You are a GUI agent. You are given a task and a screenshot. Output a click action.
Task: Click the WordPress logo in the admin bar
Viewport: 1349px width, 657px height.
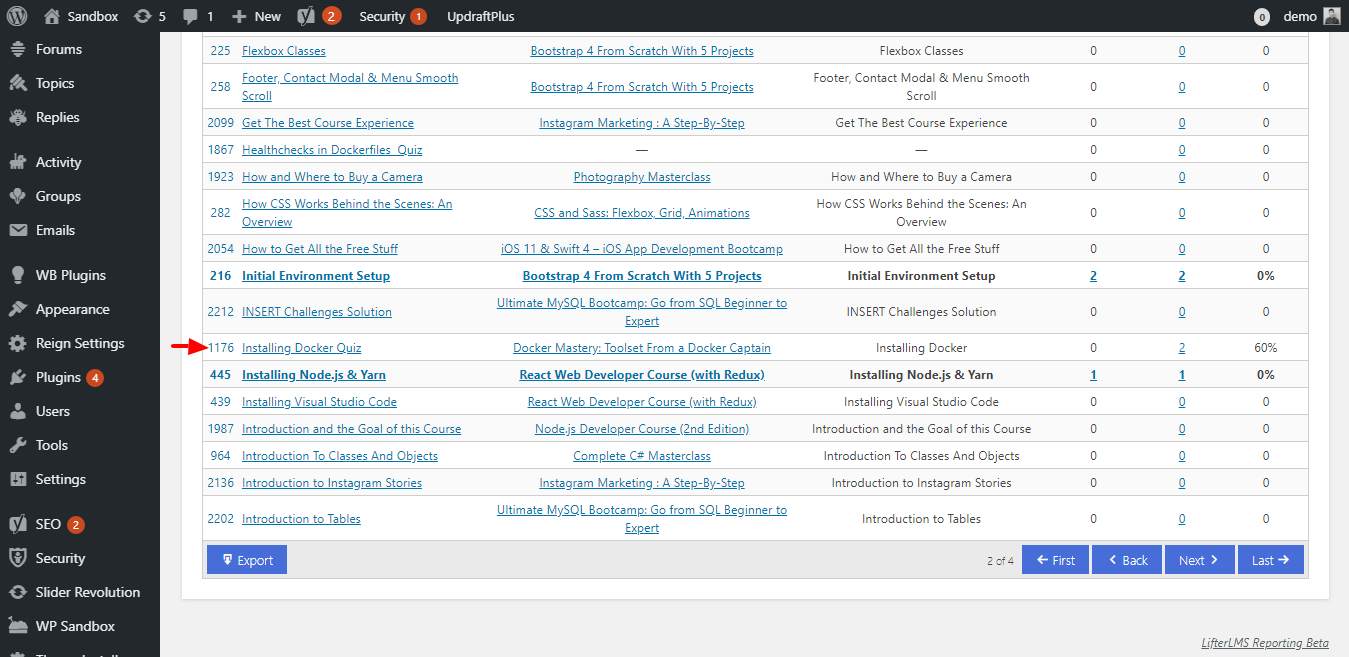click(16, 16)
